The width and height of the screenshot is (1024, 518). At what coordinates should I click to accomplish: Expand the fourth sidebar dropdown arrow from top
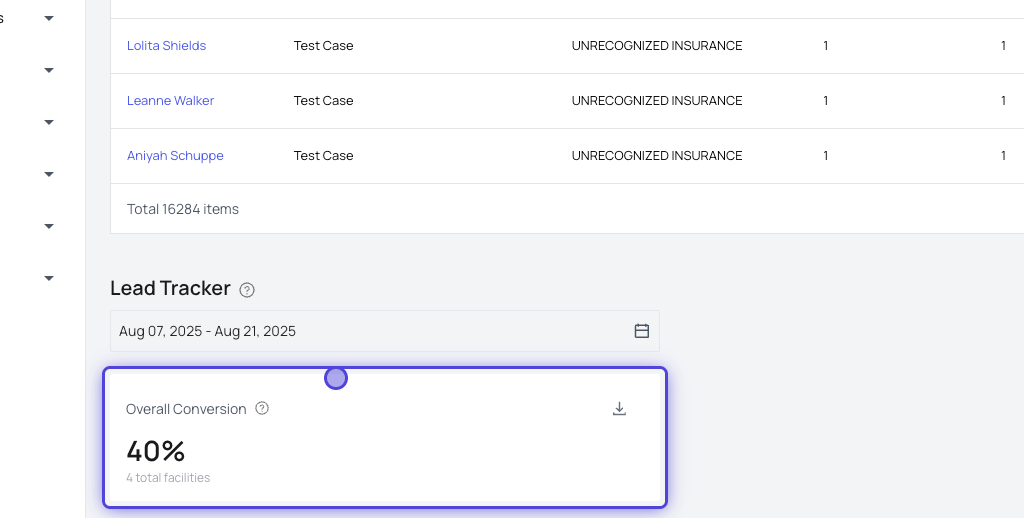point(49,174)
